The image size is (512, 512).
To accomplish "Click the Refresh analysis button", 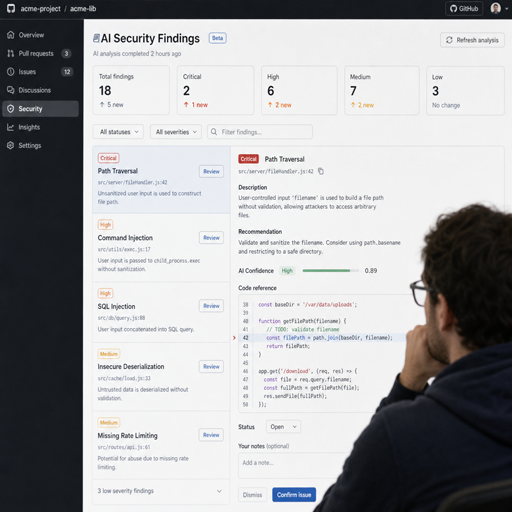I will [472, 40].
